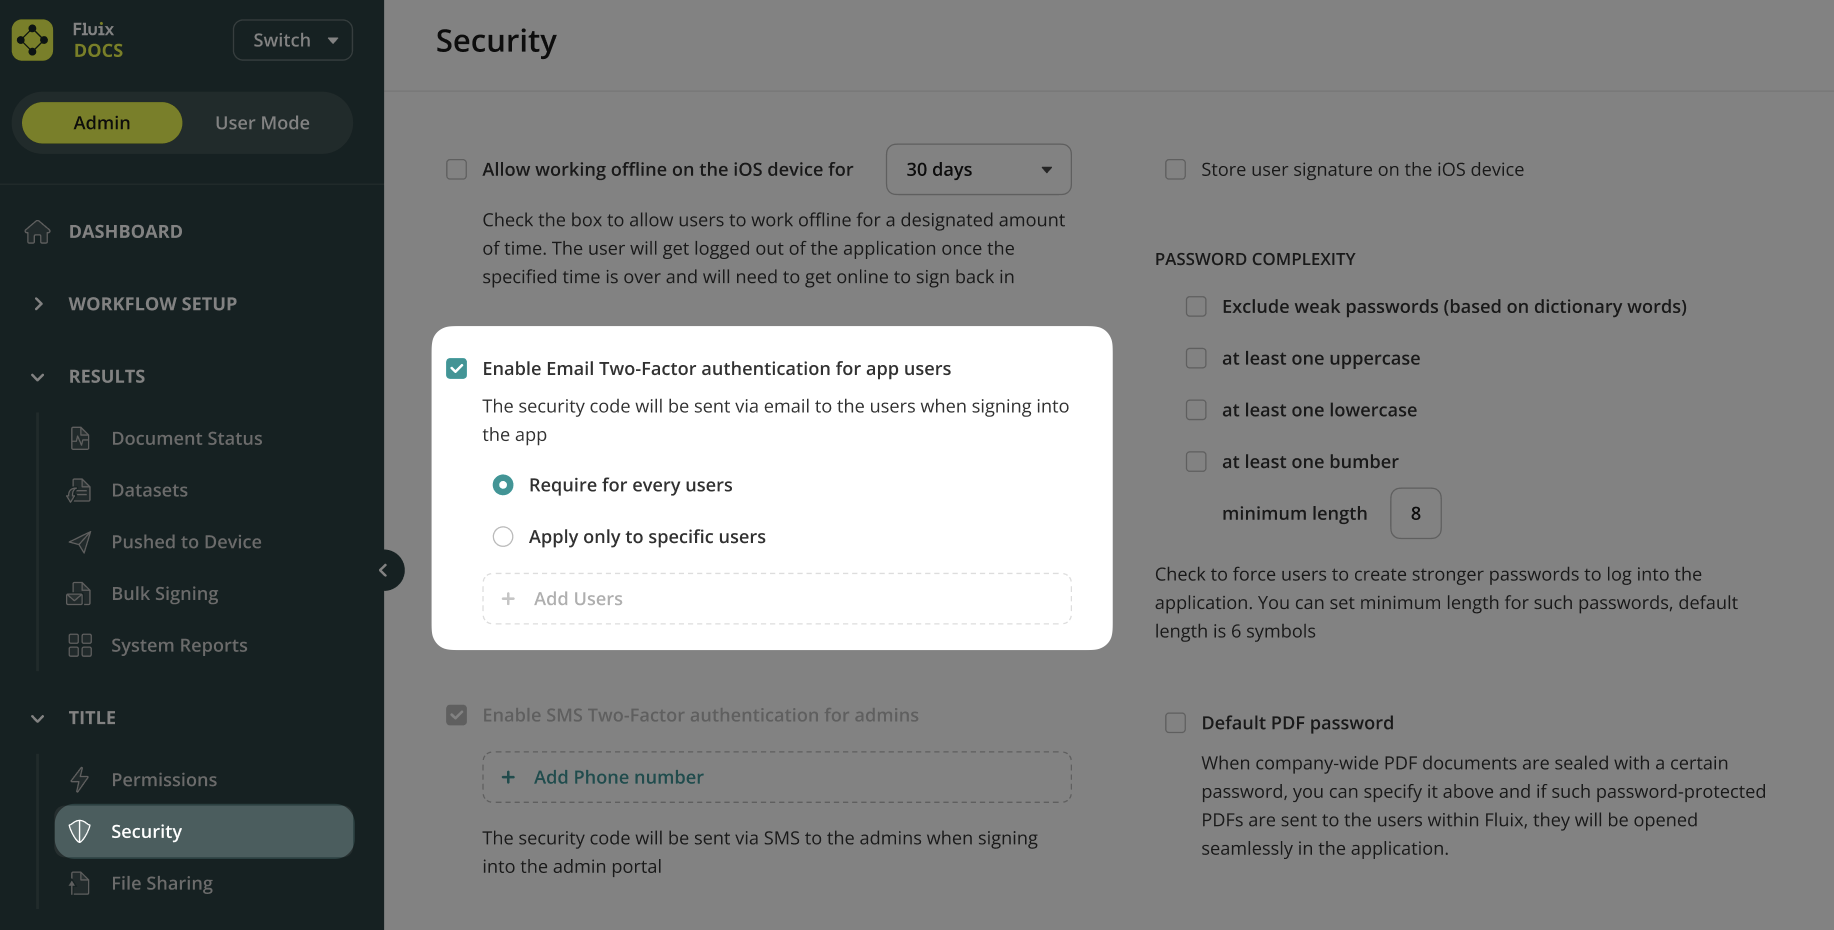Select Apply only to specific users
The height and width of the screenshot is (930, 1834).
click(503, 537)
